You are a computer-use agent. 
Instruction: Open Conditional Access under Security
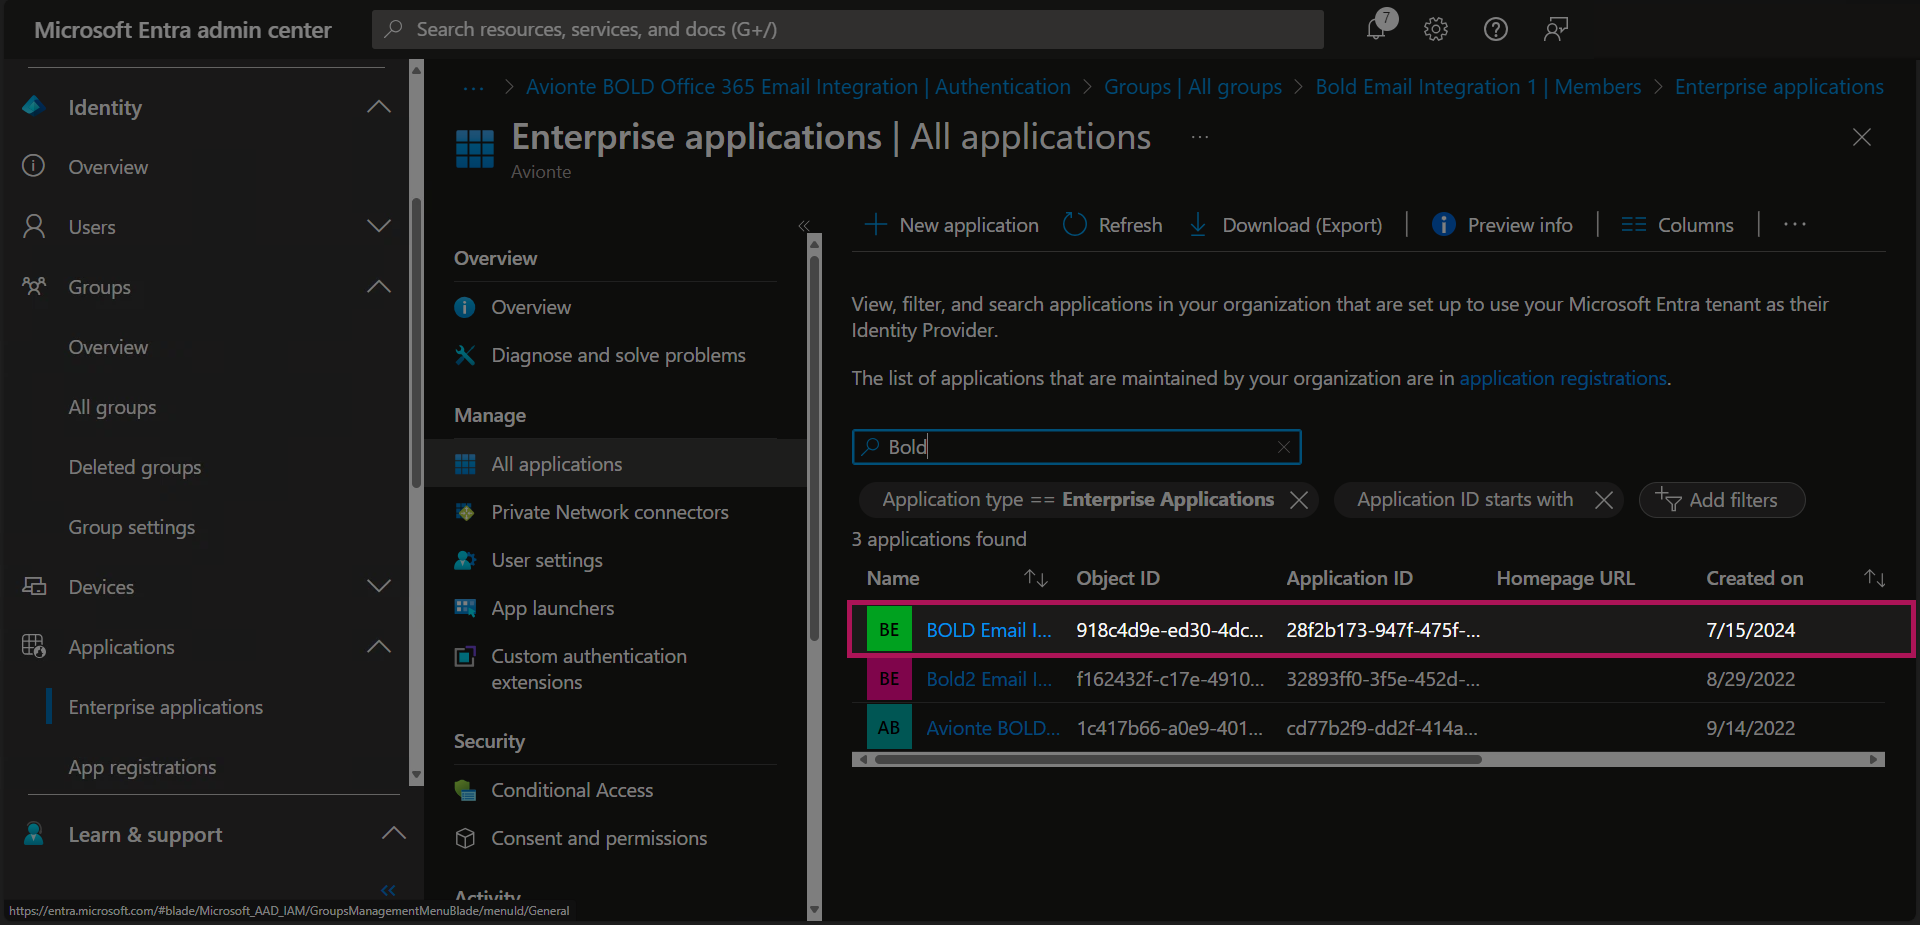(x=571, y=790)
